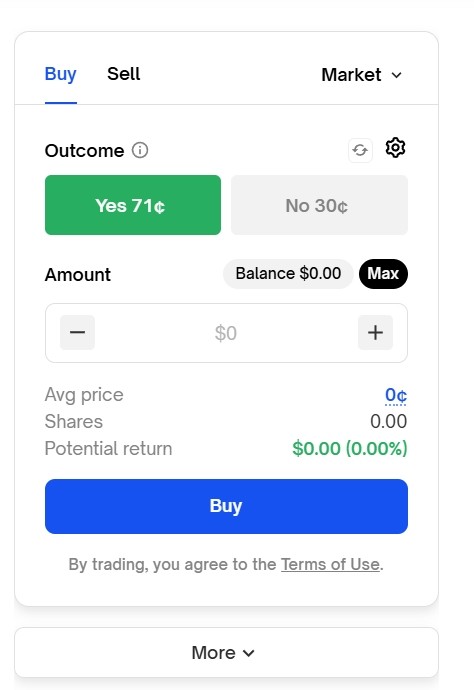Viewport: 474px width, 690px height.
Task: Expand the More section
Action: pyautogui.click(x=227, y=653)
